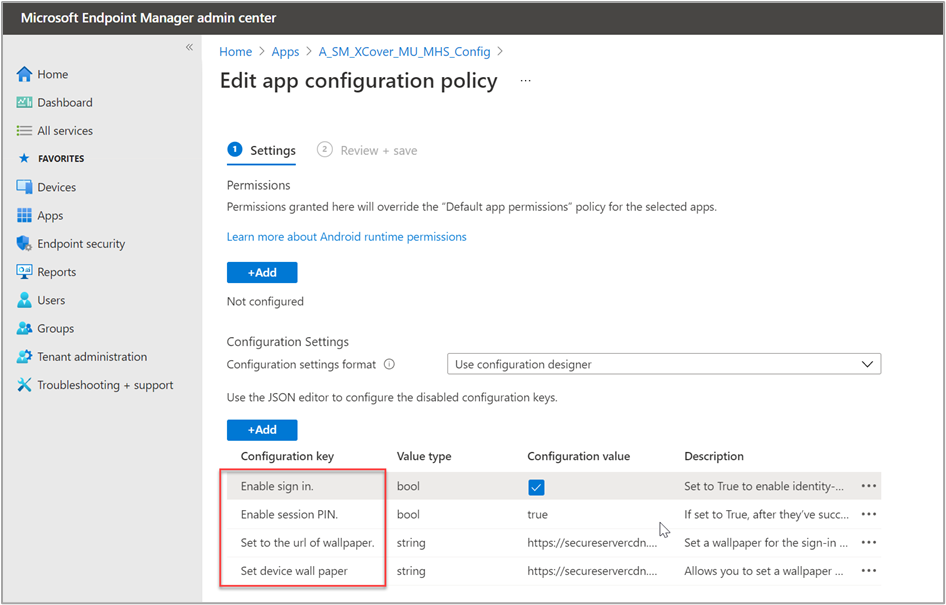
Task: Open the Apps grid icon
Action: click(x=25, y=216)
